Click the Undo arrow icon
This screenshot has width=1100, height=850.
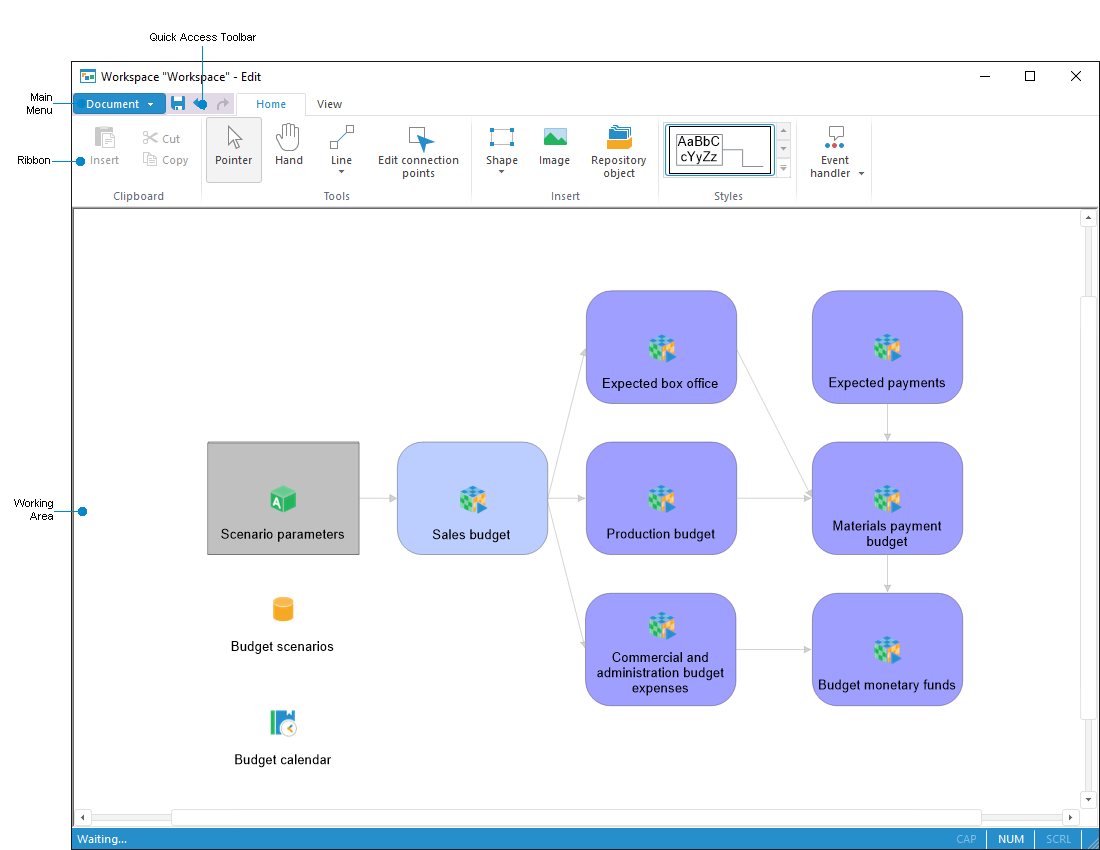tap(201, 104)
